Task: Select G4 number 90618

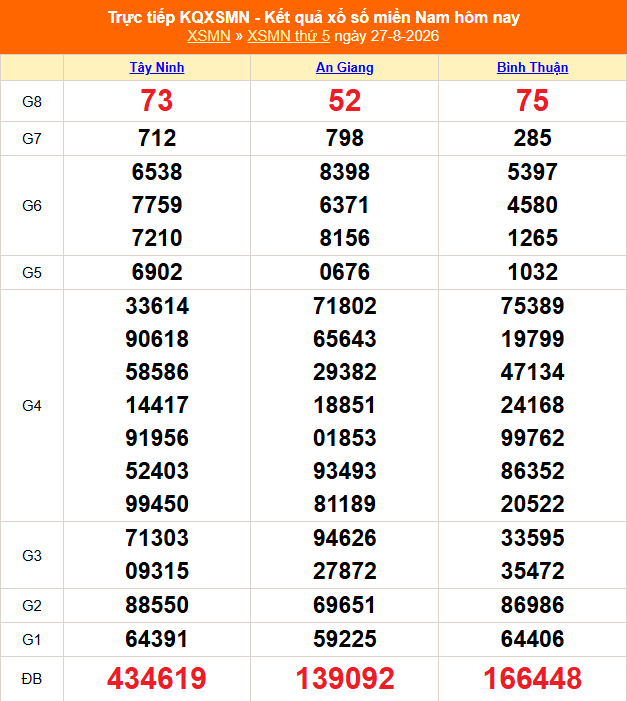Action: [157, 339]
